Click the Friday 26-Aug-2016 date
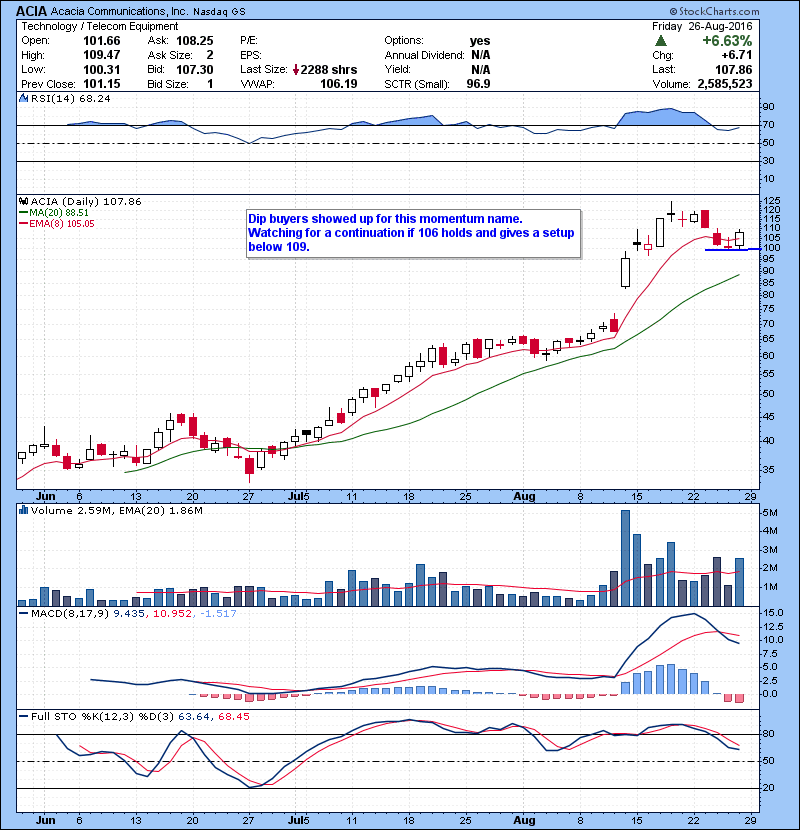The width and height of the screenshot is (800, 830). pos(702,26)
